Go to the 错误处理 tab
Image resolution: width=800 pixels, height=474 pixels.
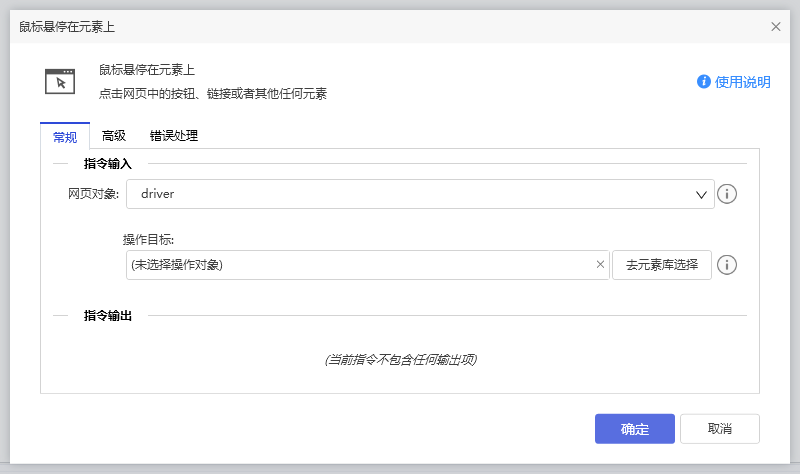(174, 136)
